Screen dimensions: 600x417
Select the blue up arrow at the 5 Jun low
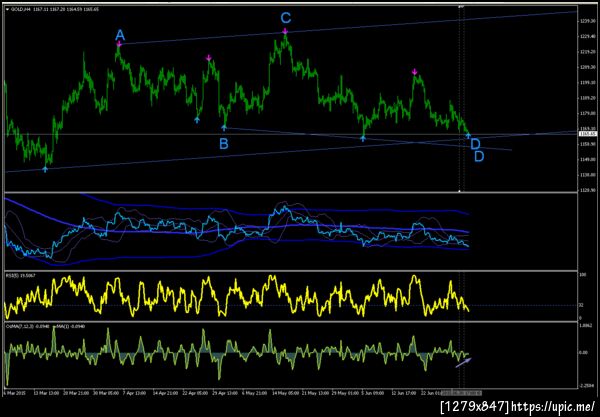coord(363,138)
